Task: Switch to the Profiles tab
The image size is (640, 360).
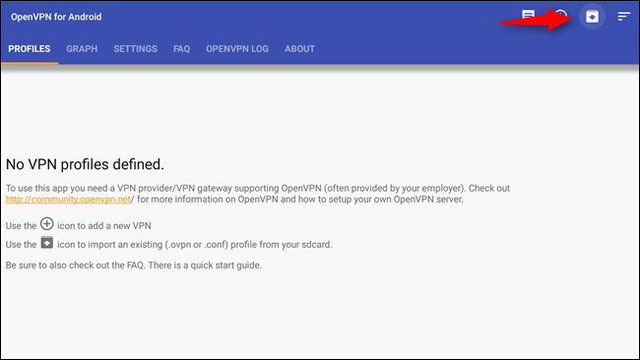Action: (x=29, y=49)
